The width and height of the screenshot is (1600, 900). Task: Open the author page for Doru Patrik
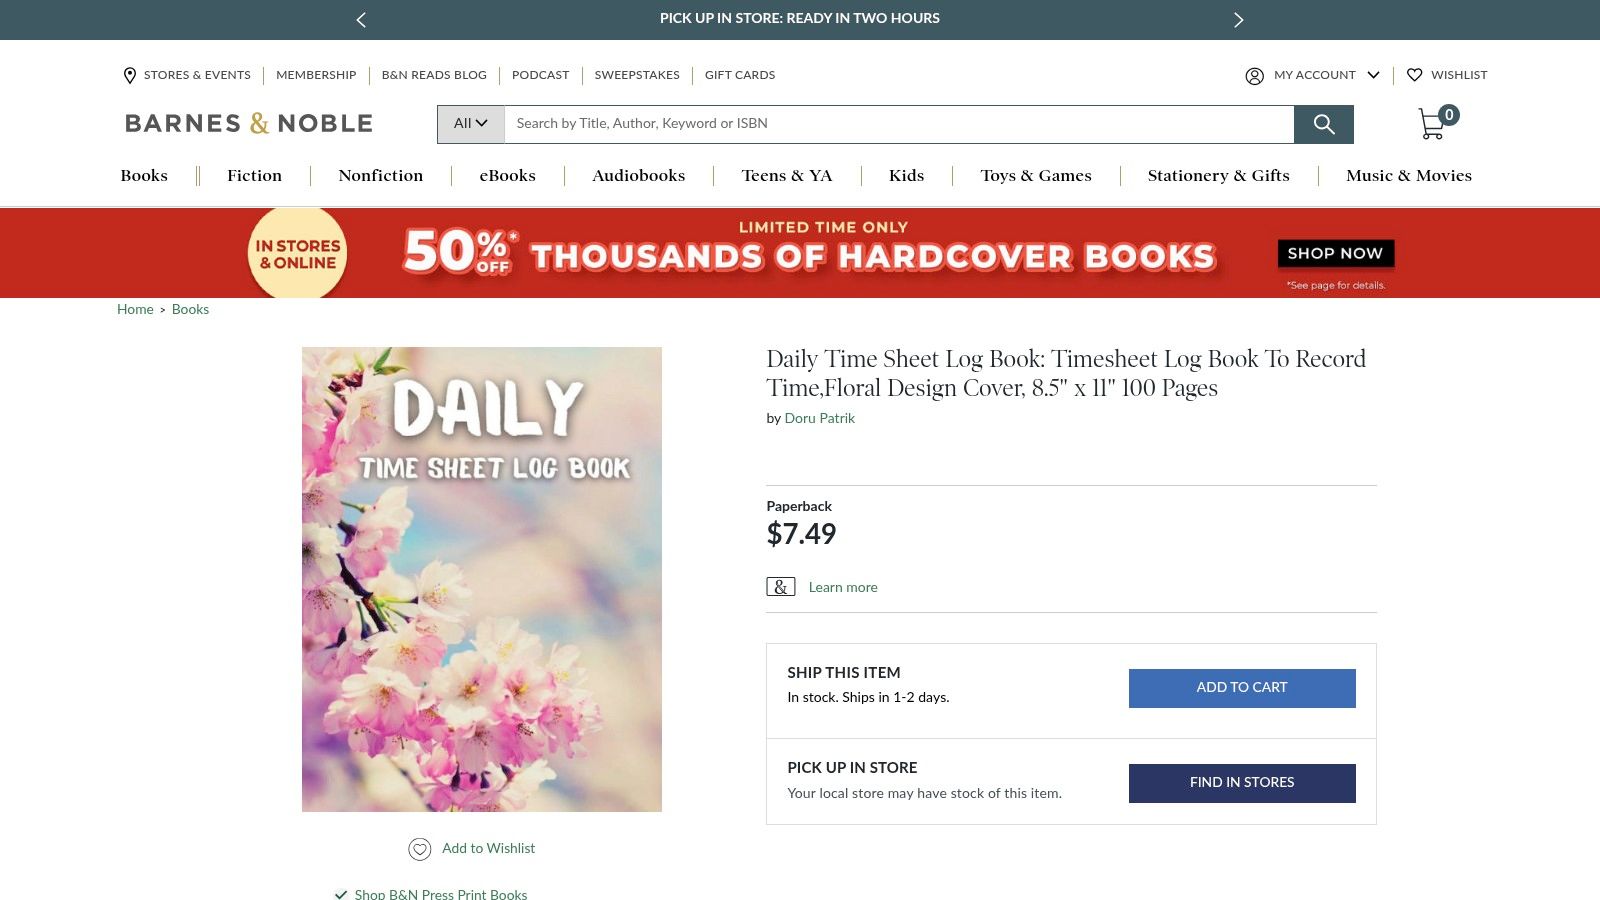click(819, 418)
